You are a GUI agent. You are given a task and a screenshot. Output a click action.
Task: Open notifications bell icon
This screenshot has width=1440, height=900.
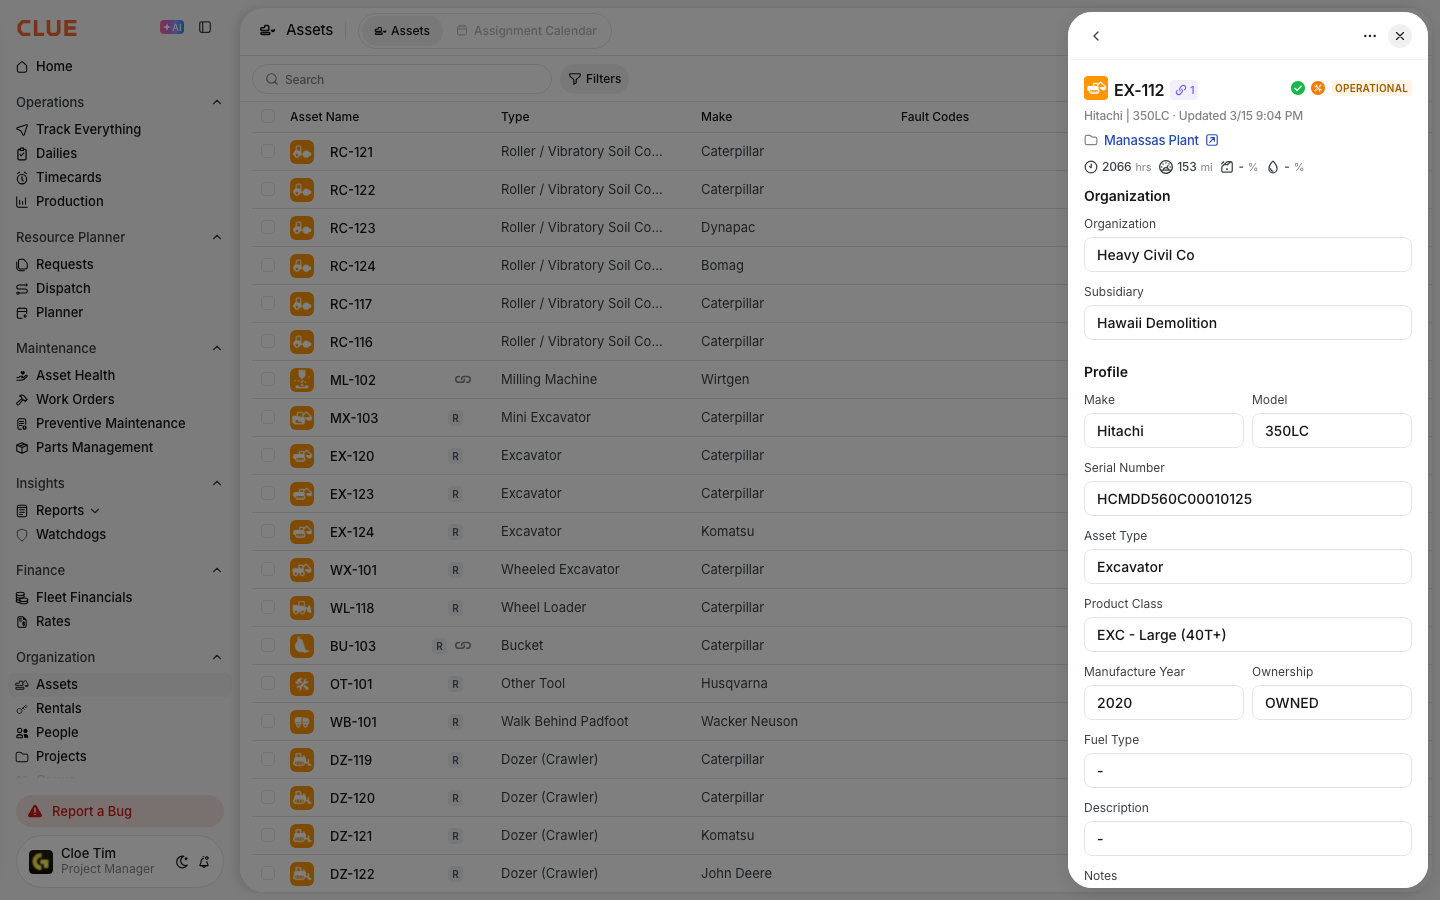204,862
